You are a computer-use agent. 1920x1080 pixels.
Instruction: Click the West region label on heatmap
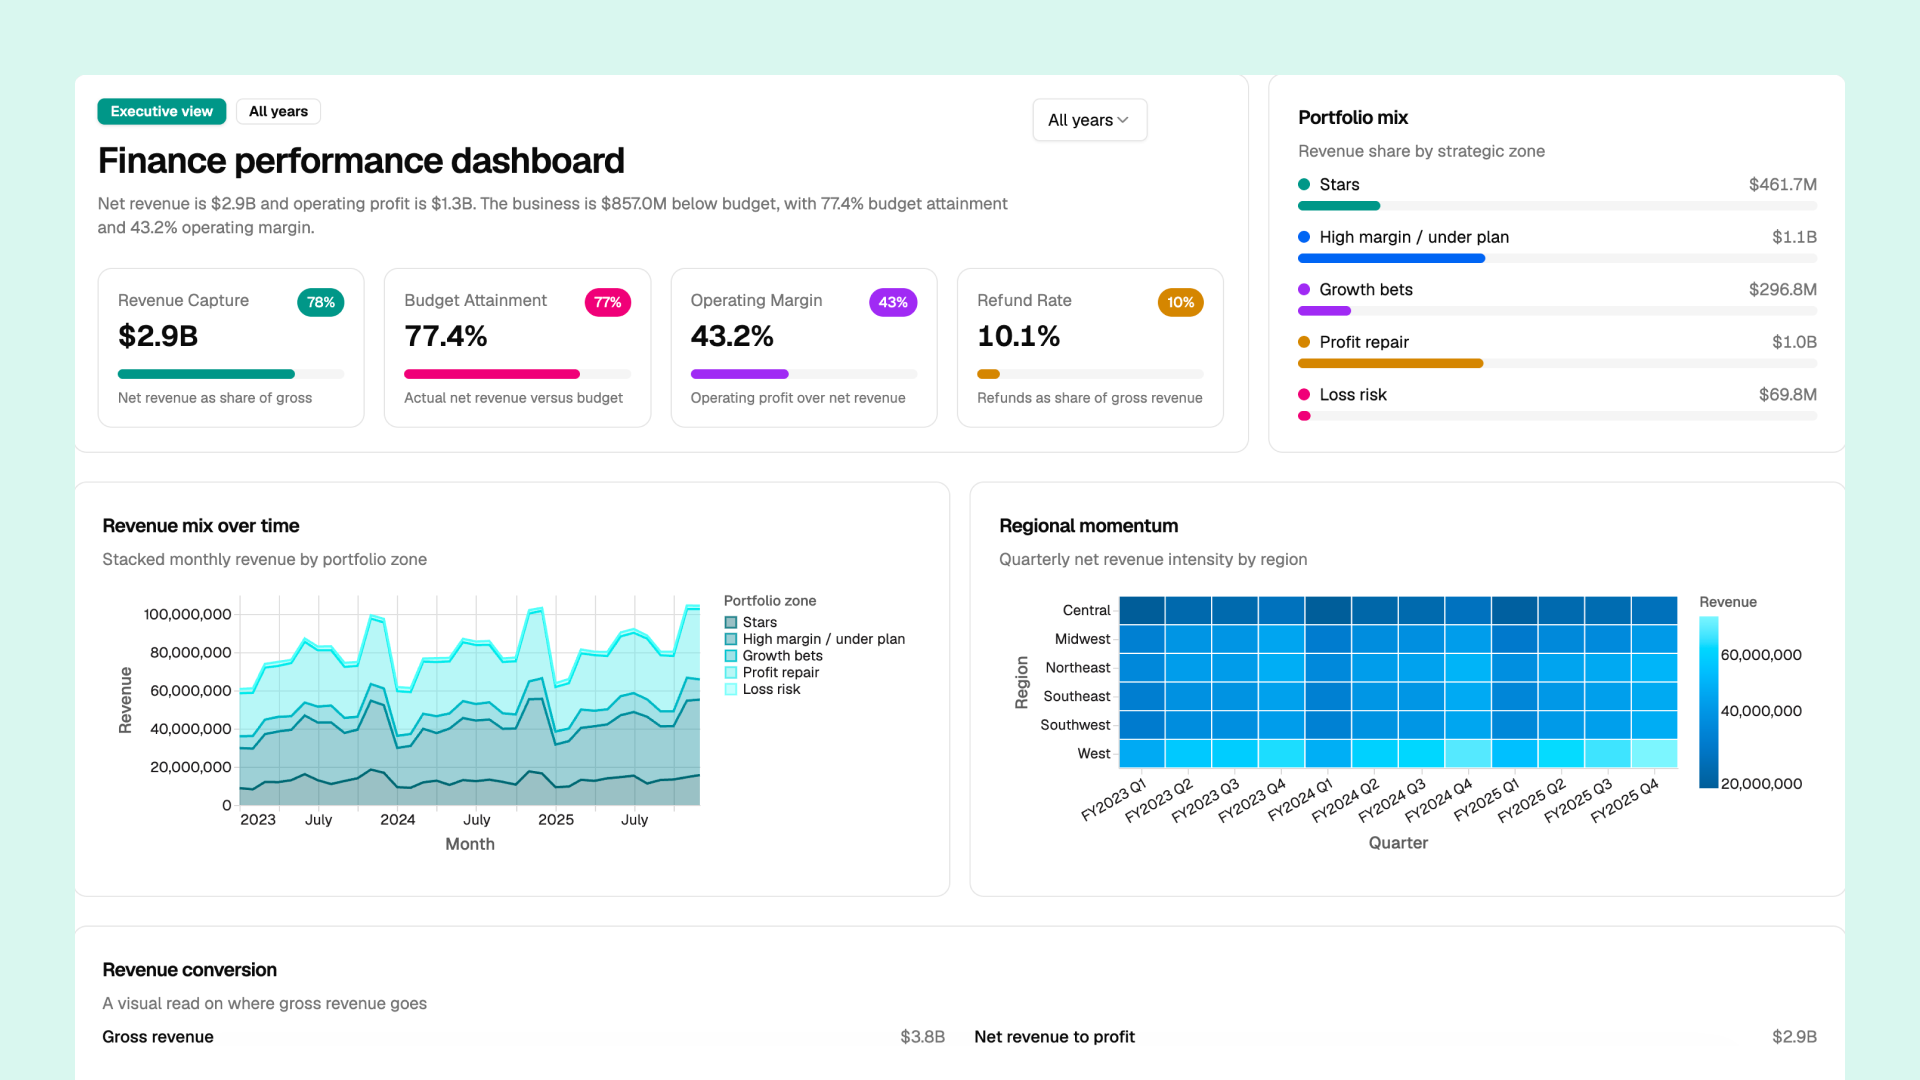coord(1094,753)
